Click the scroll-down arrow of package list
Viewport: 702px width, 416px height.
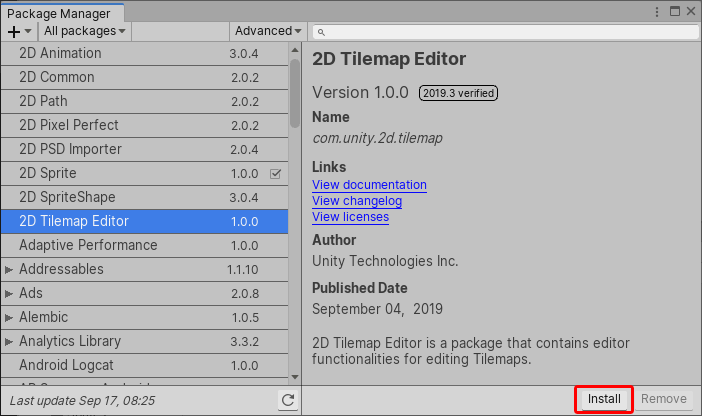pos(295,376)
